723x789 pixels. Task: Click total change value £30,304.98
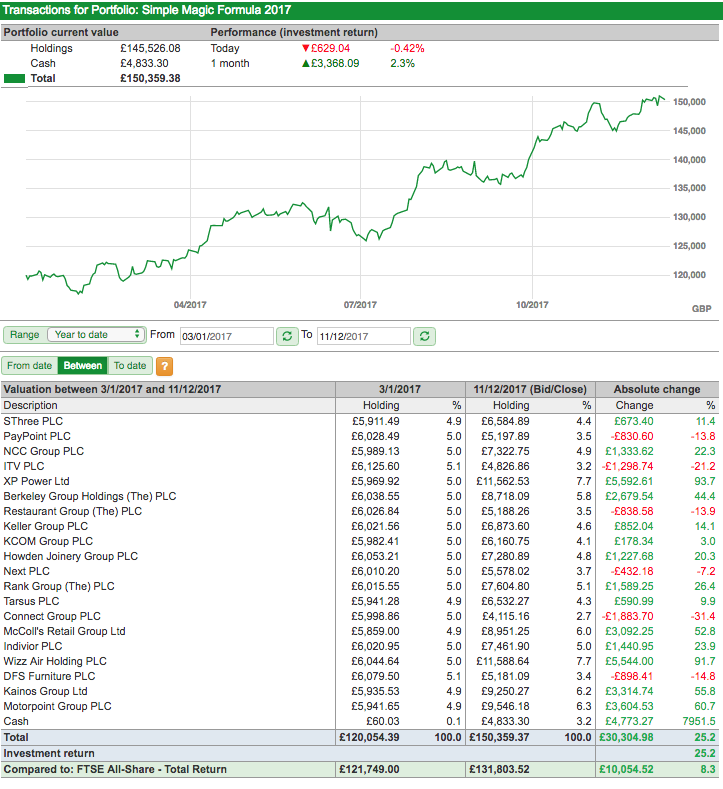626,738
